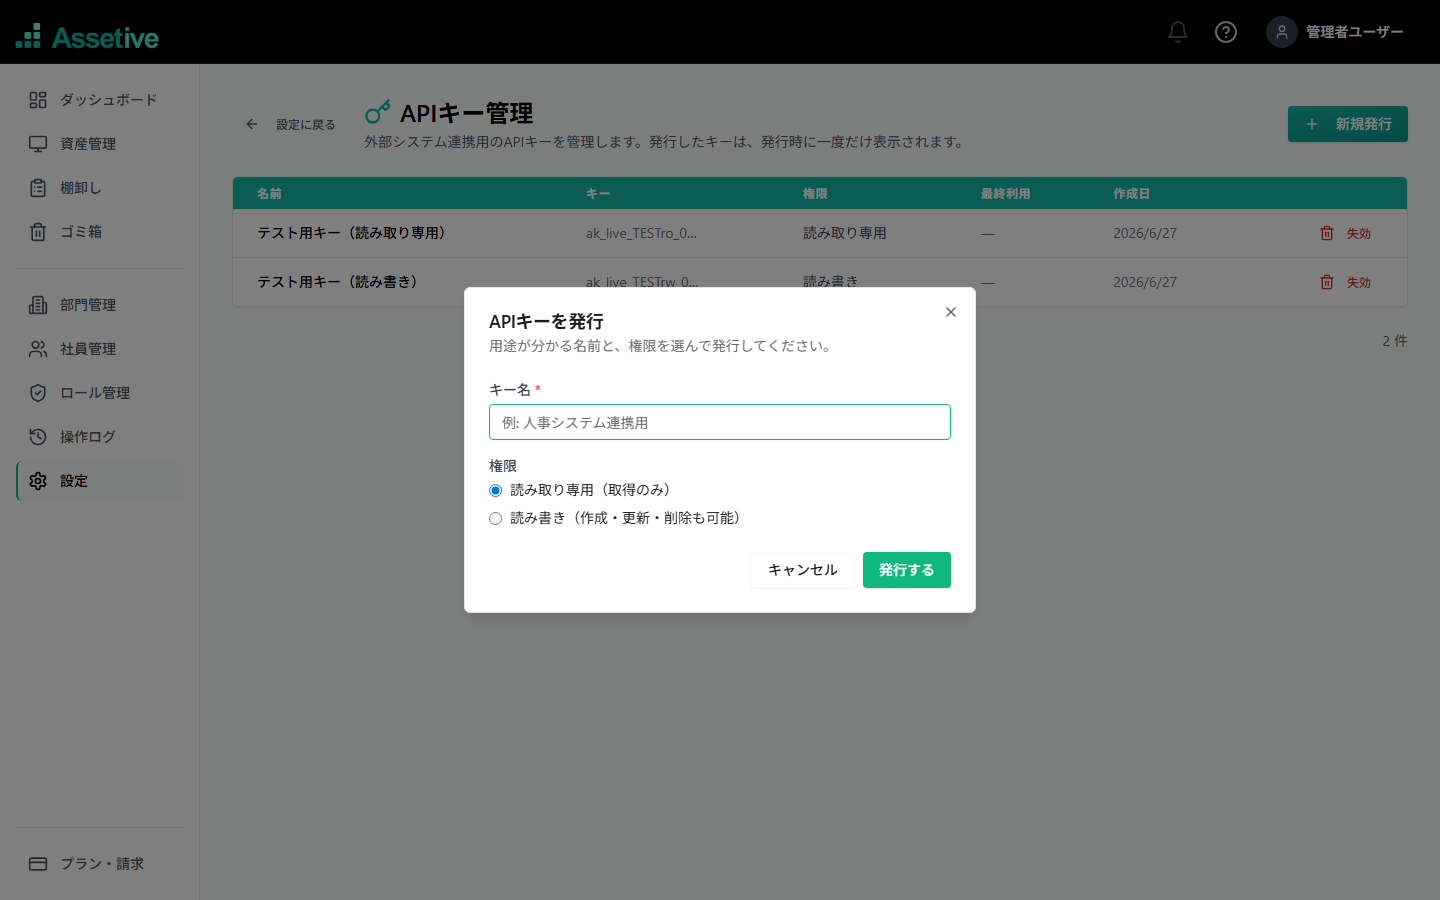Focus the キー名 input field
This screenshot has height=900, width=1440.
[x=720, y=422]
